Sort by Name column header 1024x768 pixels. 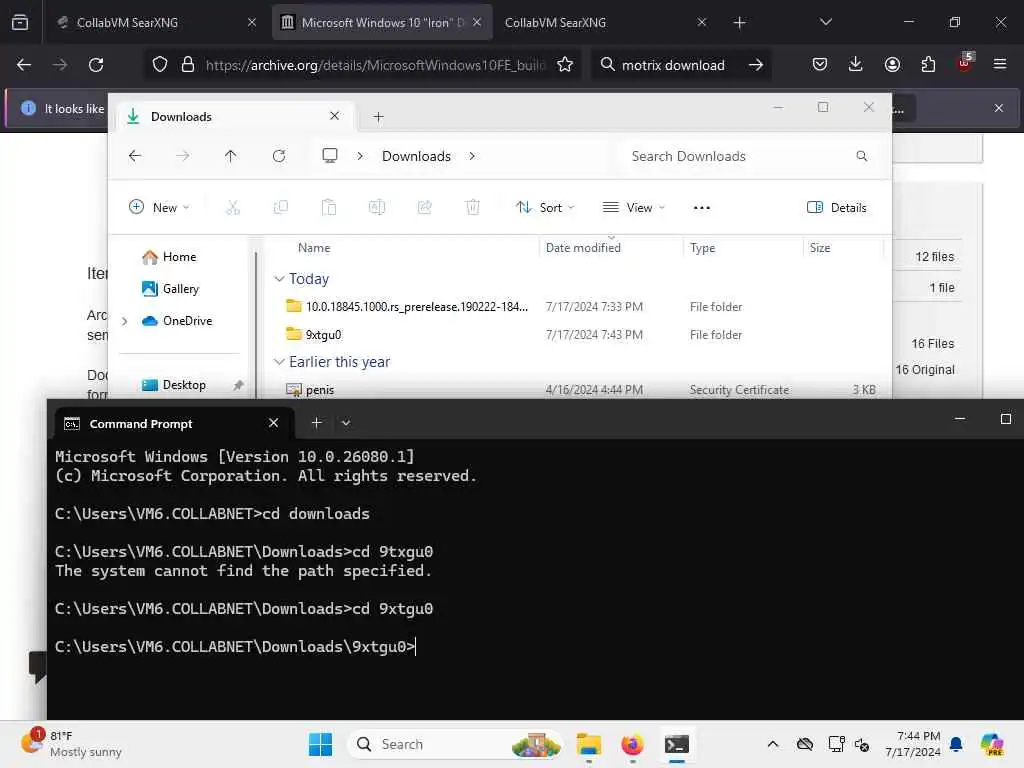click(314, 248)
